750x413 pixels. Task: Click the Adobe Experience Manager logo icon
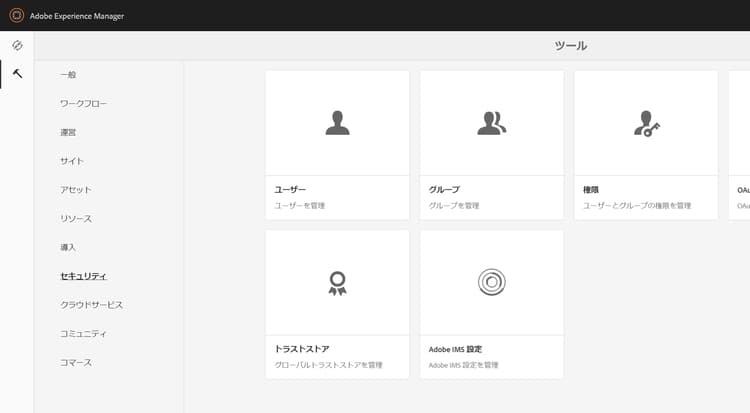16,15
